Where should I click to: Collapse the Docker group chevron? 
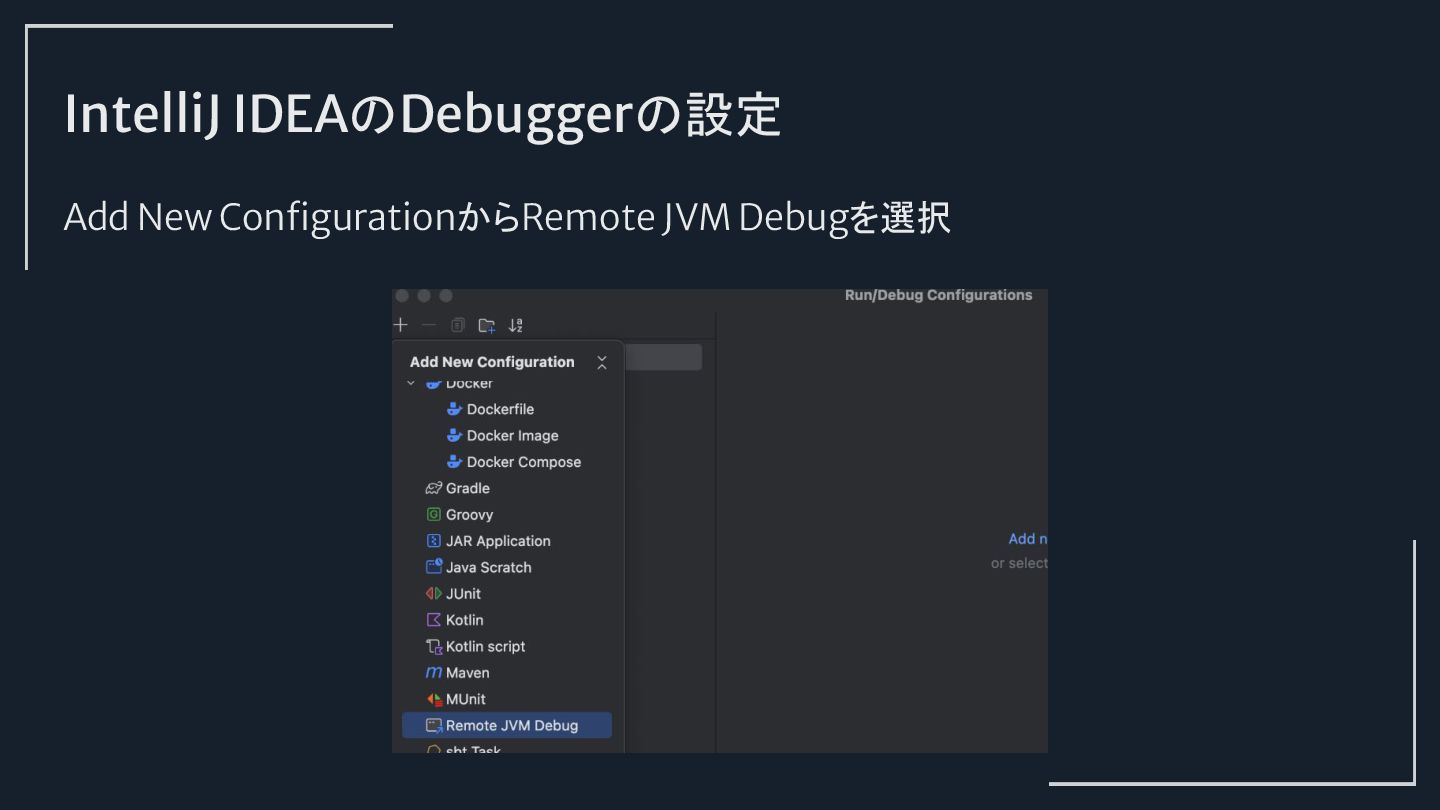[411, 383]
